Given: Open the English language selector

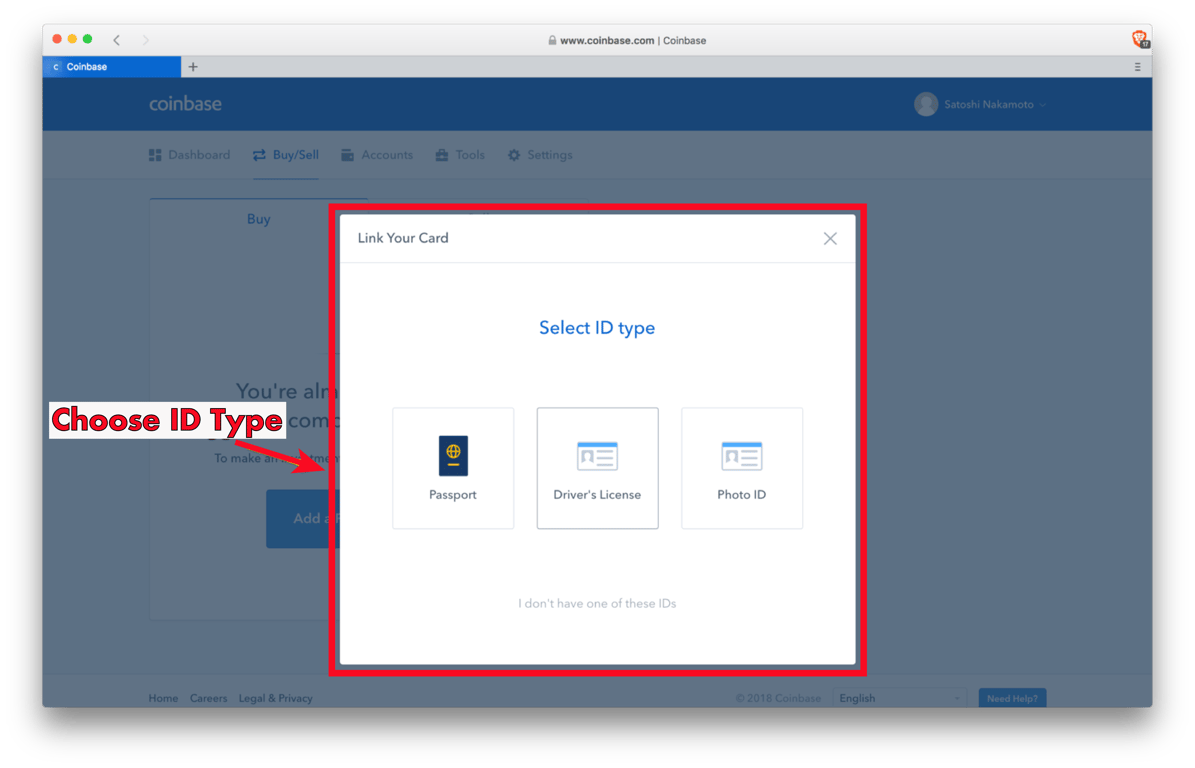Looking at the screenshot, I should point(898,697).
